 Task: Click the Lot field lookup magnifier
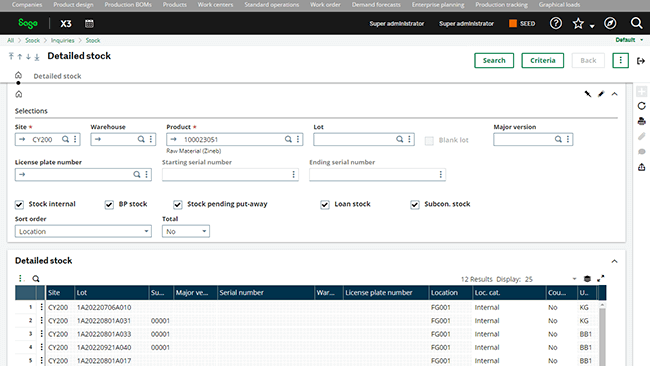click(399, 139)
